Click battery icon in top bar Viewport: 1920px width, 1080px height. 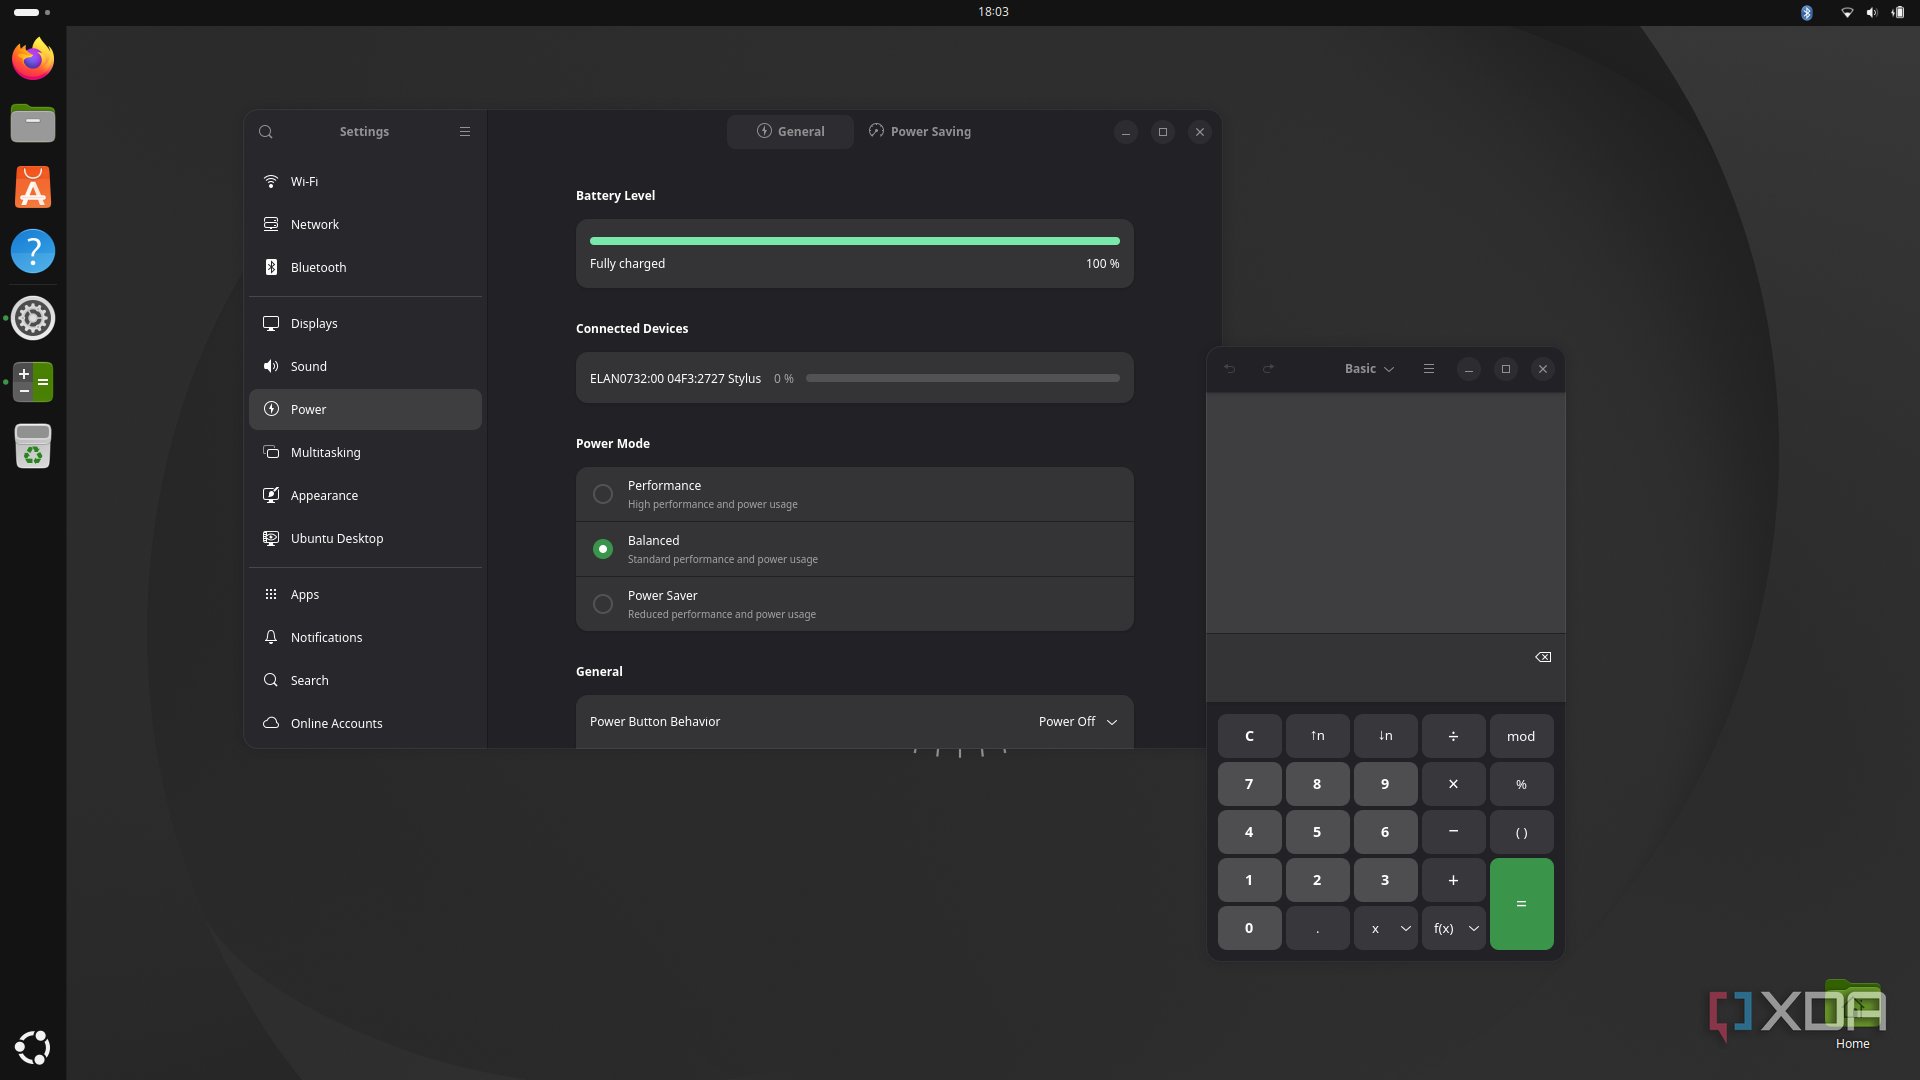pos(1898,12)
